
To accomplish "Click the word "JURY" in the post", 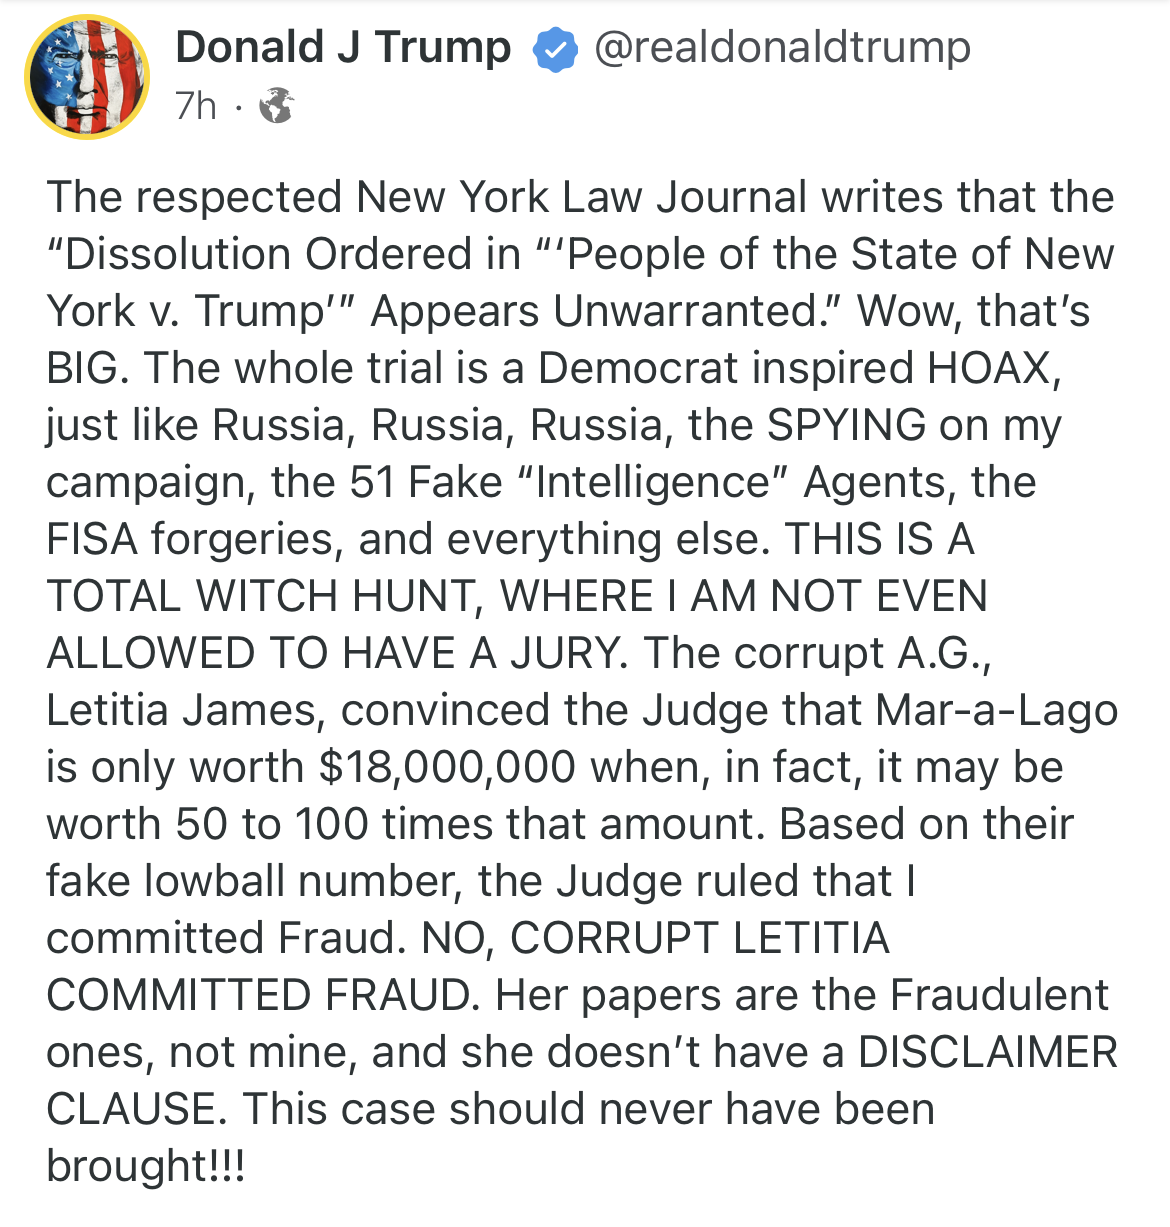I will click(567, 653).
